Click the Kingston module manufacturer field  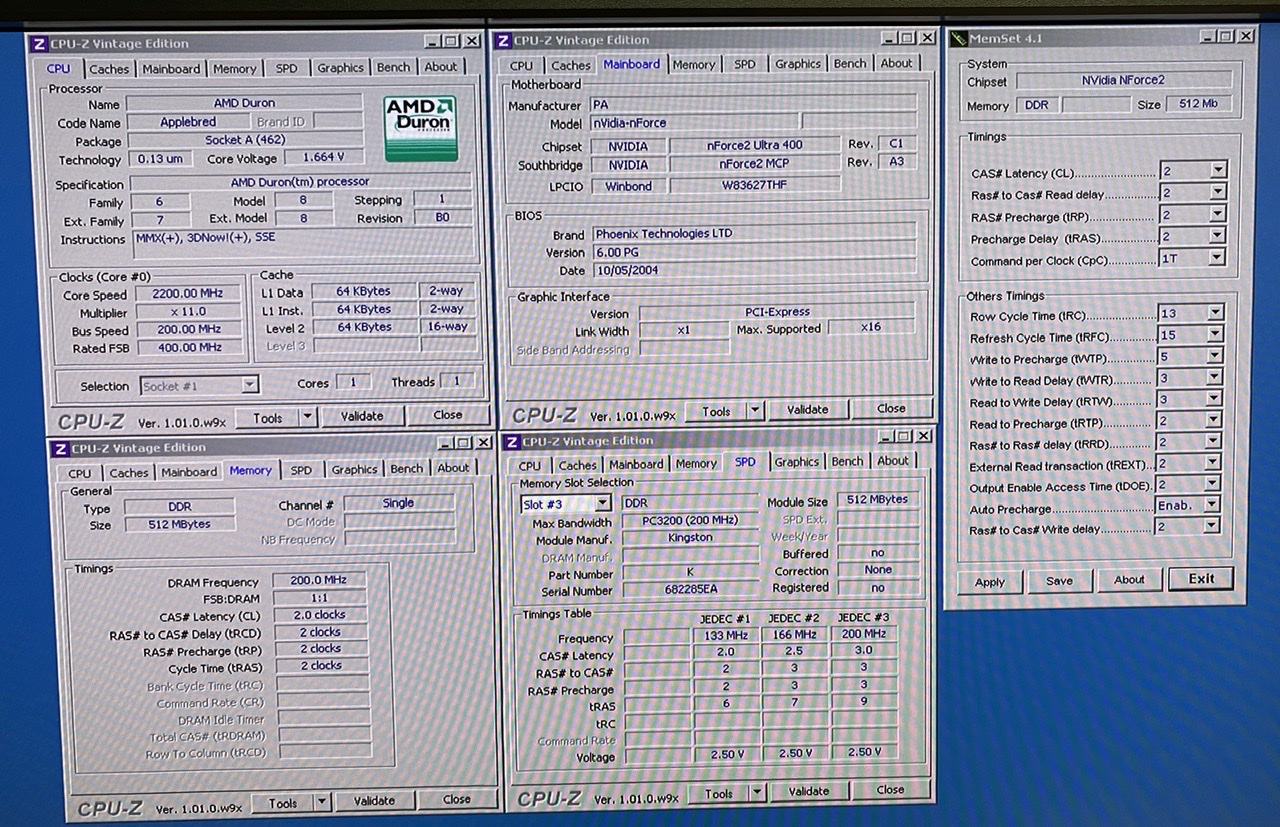point(690,538)
